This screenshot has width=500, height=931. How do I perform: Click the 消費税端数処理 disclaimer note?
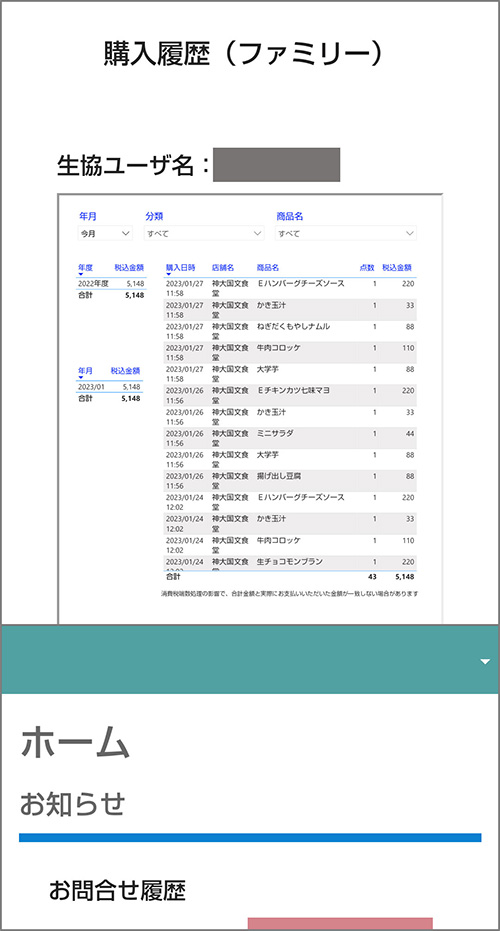tap(289, 594)
